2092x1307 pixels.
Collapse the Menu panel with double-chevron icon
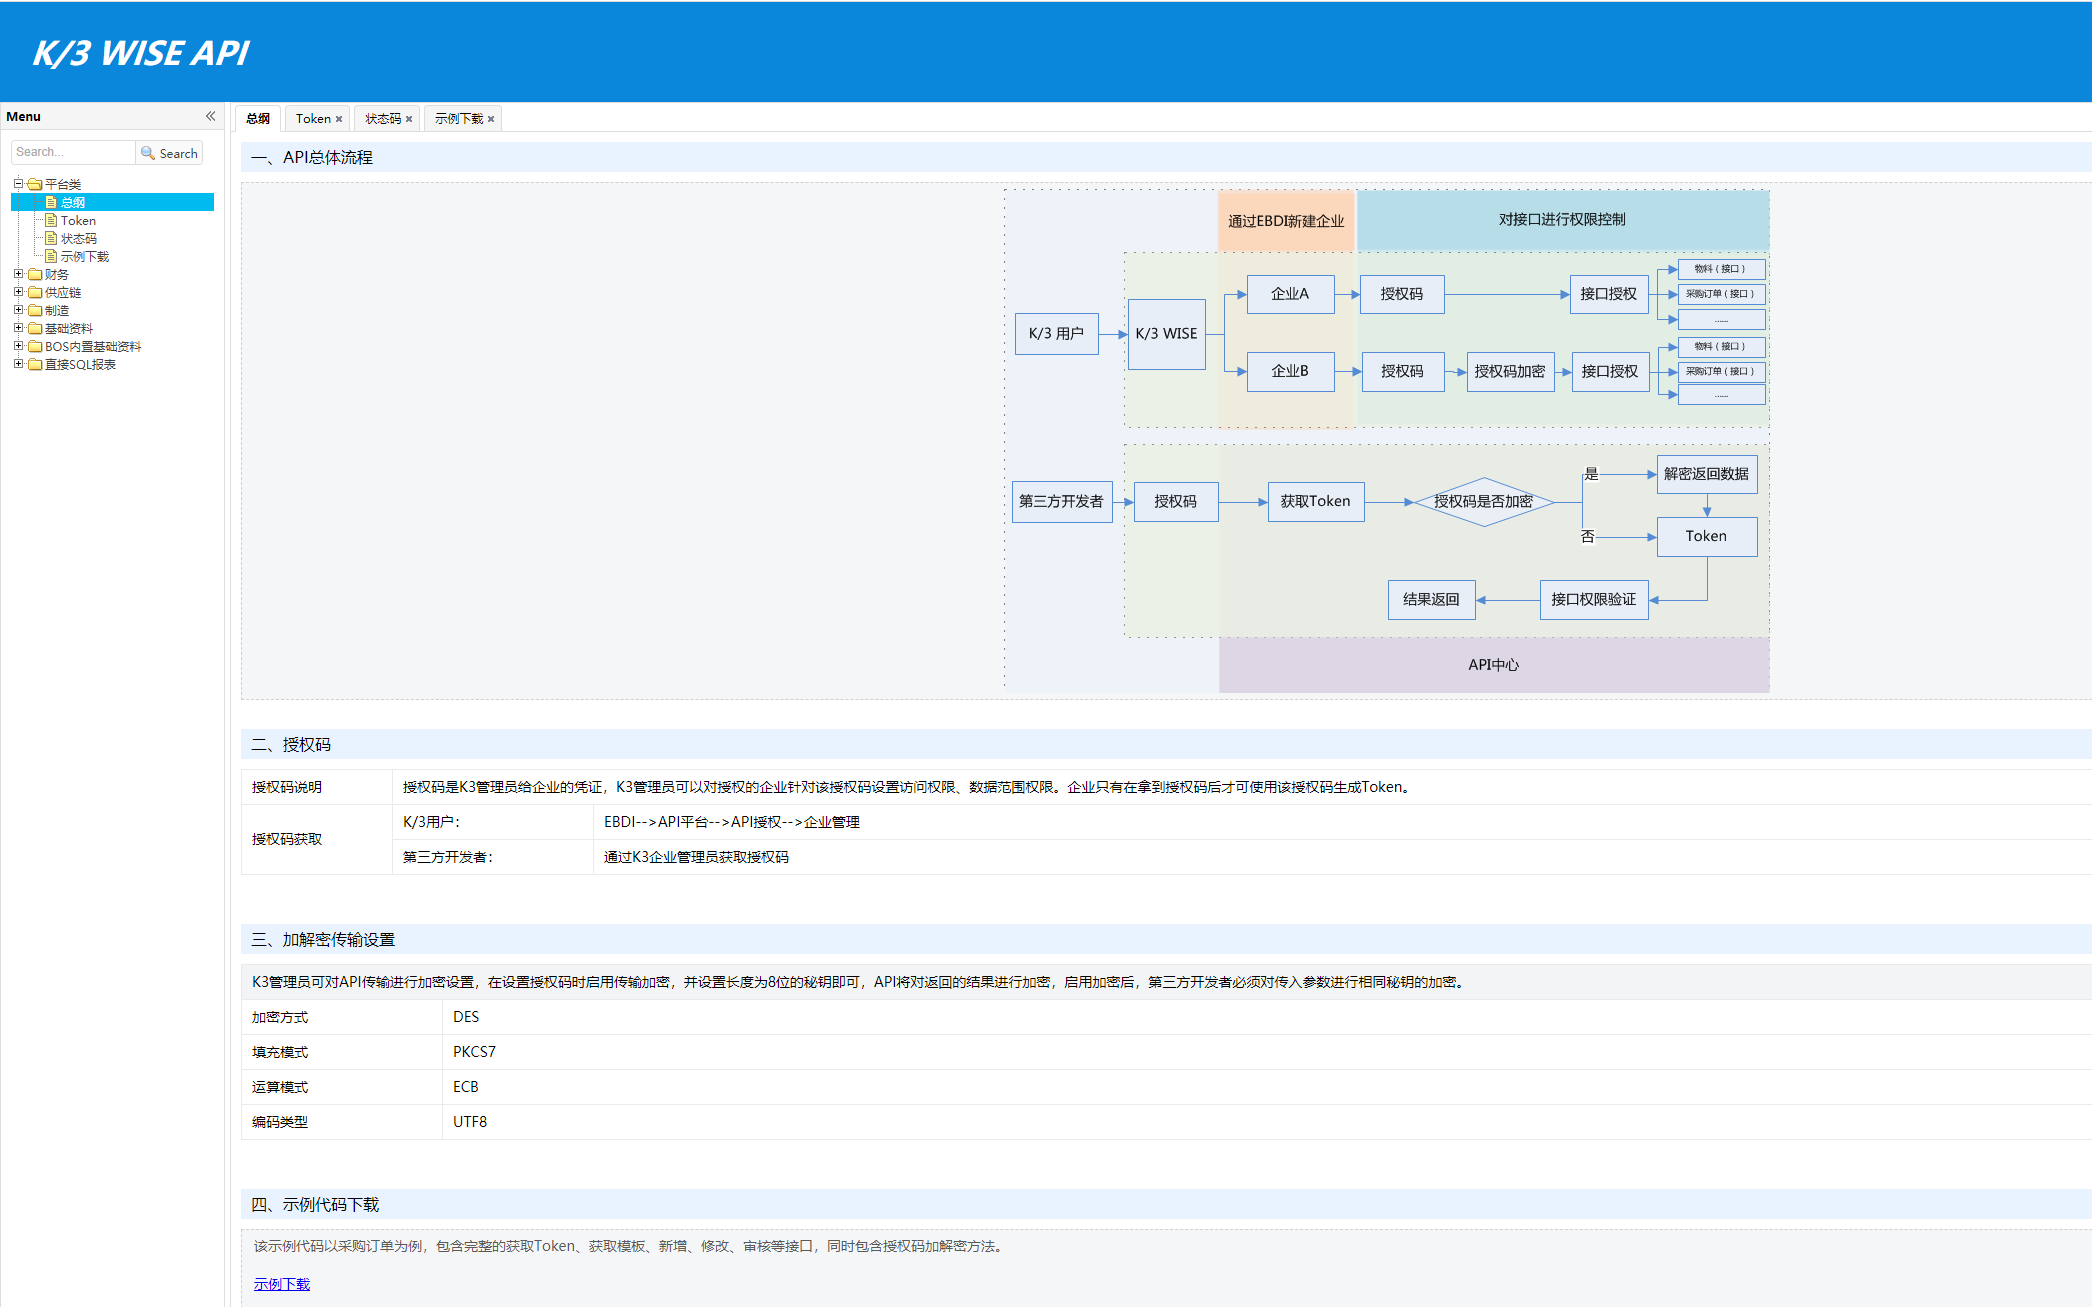(x=211, y=116)
